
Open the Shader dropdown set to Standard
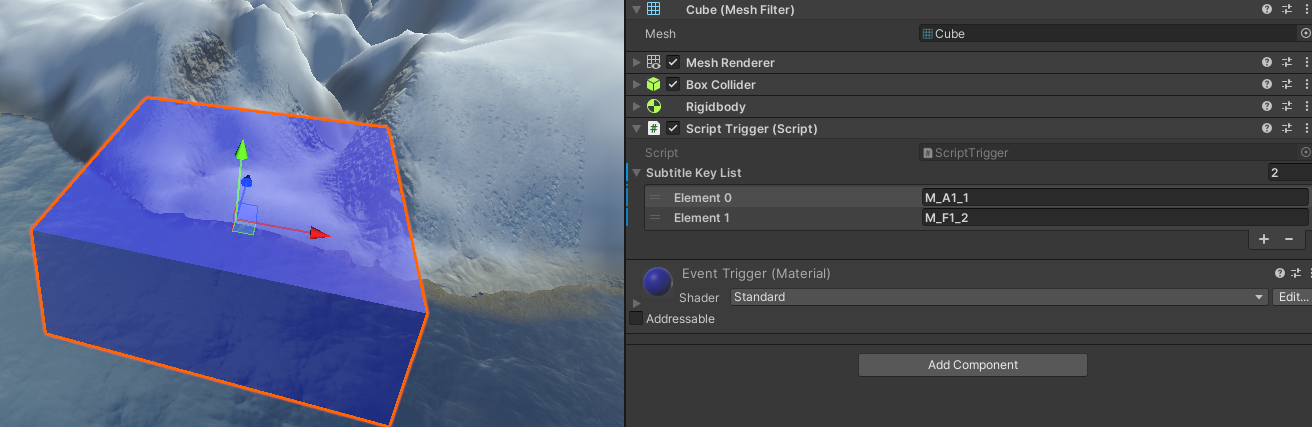pyautogui.click(x=999, y=297)
